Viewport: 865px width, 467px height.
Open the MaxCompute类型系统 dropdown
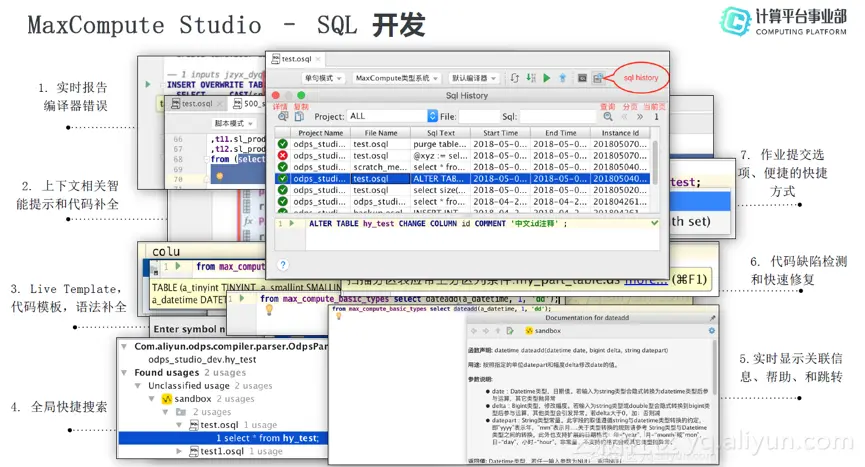tap(396, 78)
